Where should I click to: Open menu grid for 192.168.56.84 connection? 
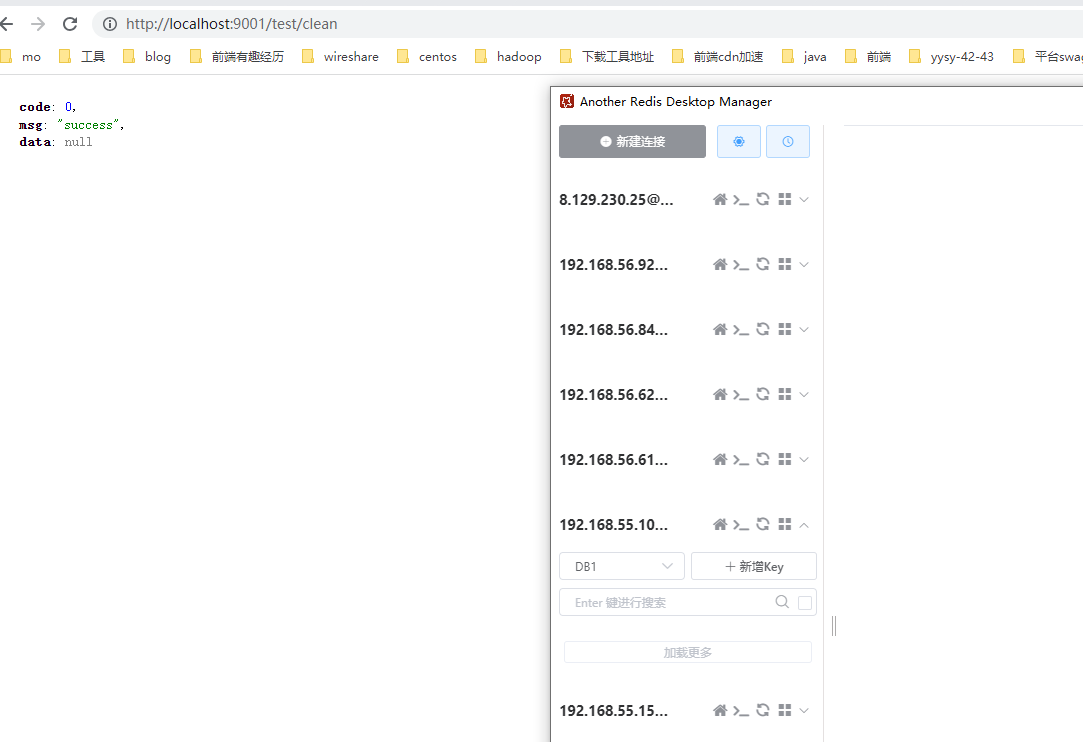pos(785,329)
